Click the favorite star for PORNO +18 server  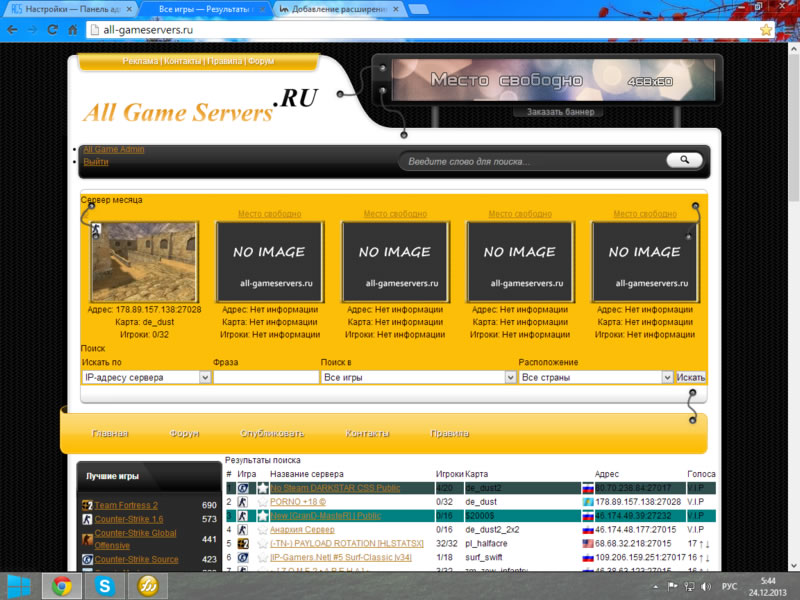tap(263, 502)
